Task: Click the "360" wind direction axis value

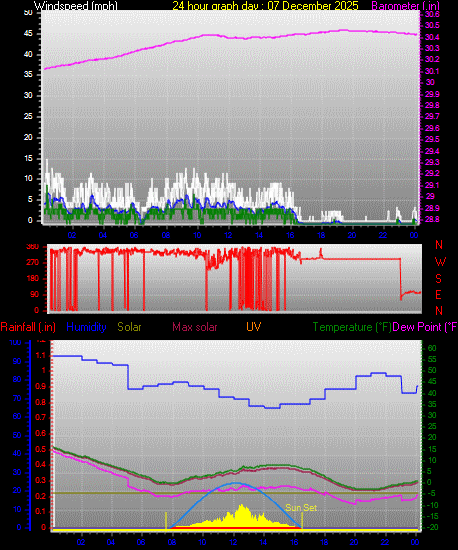Action: coord(33,247)
